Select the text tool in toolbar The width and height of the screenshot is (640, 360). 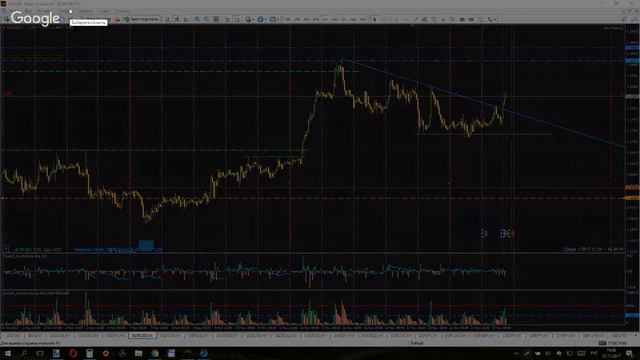pyautogui.click(x=443, y=19)
